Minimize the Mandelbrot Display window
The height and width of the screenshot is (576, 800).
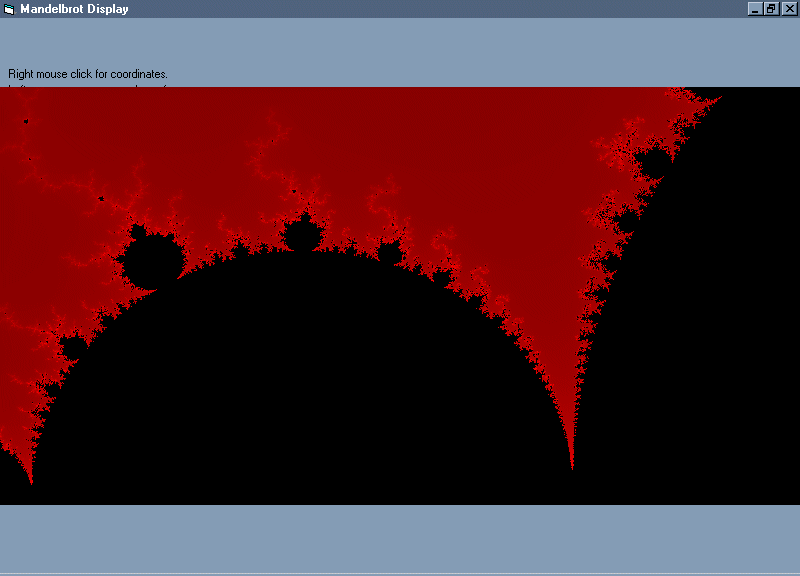point(755,9)
